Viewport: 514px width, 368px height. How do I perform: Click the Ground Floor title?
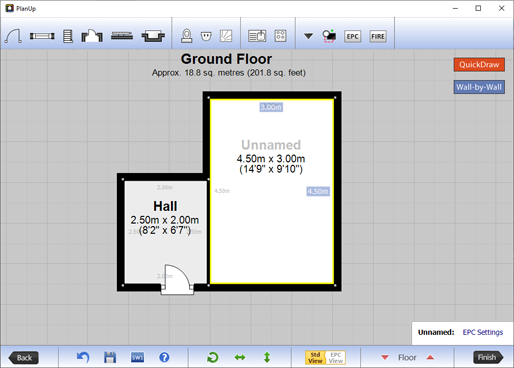(226, 59)
